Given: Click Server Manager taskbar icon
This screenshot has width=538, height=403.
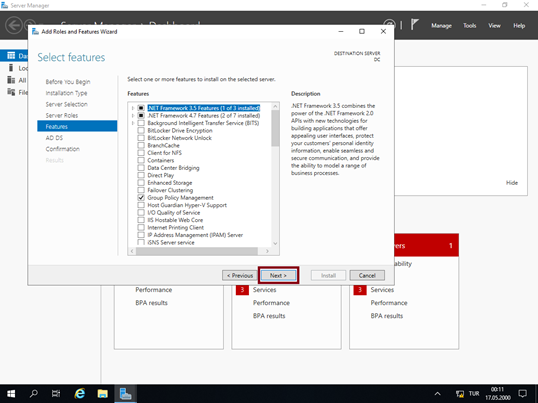Looking at the screenshot, I should pos(125,393).
